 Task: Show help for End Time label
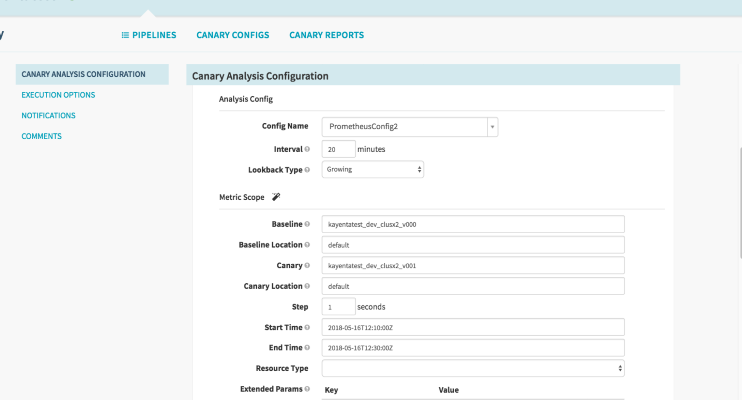point(307,348)
